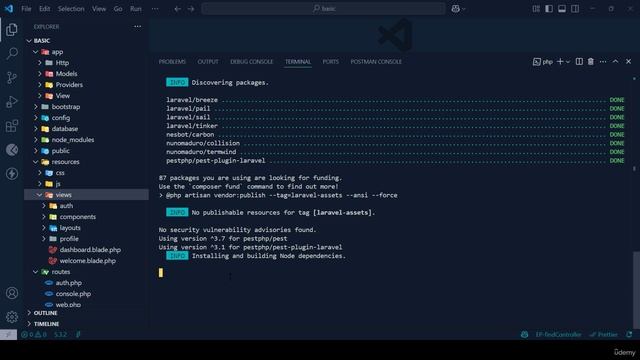Open the Explorer view in activity bar
The width and height of the screenshot is (640, 360).
(x=12, y=30)
